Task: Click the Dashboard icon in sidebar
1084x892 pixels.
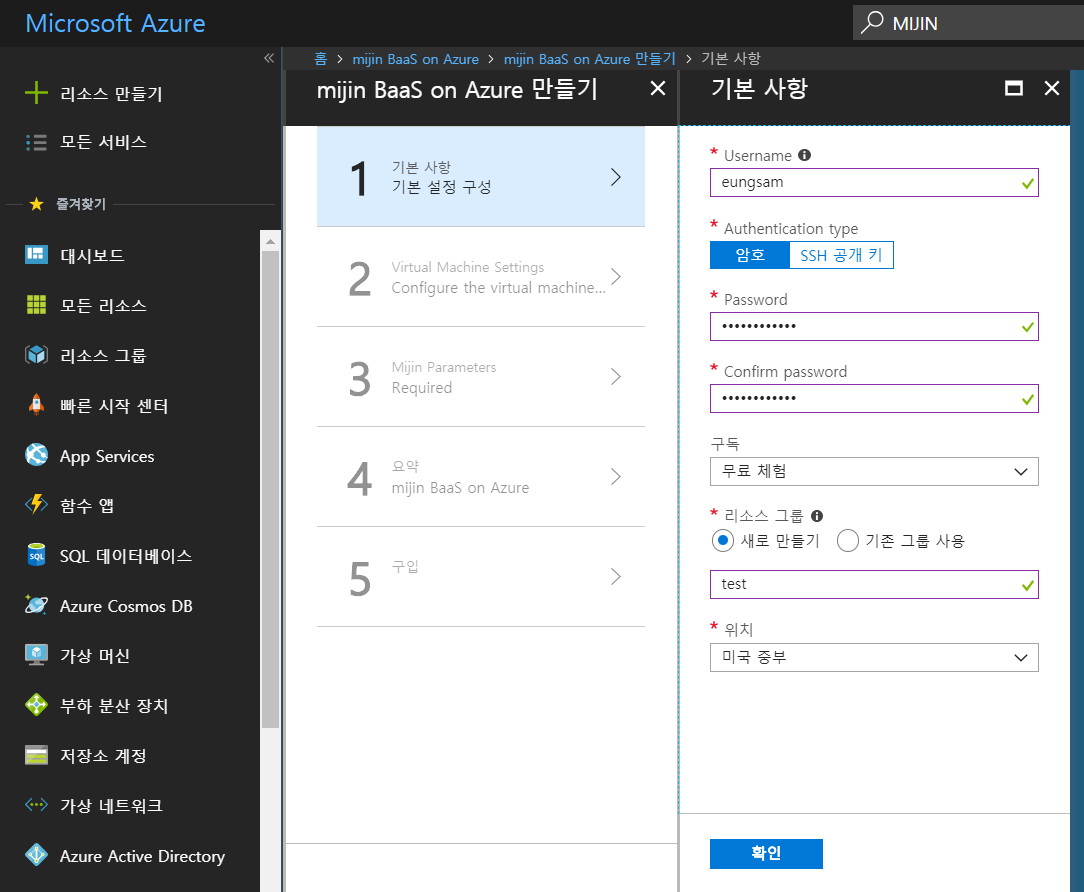Action: [x=36, y=255]
